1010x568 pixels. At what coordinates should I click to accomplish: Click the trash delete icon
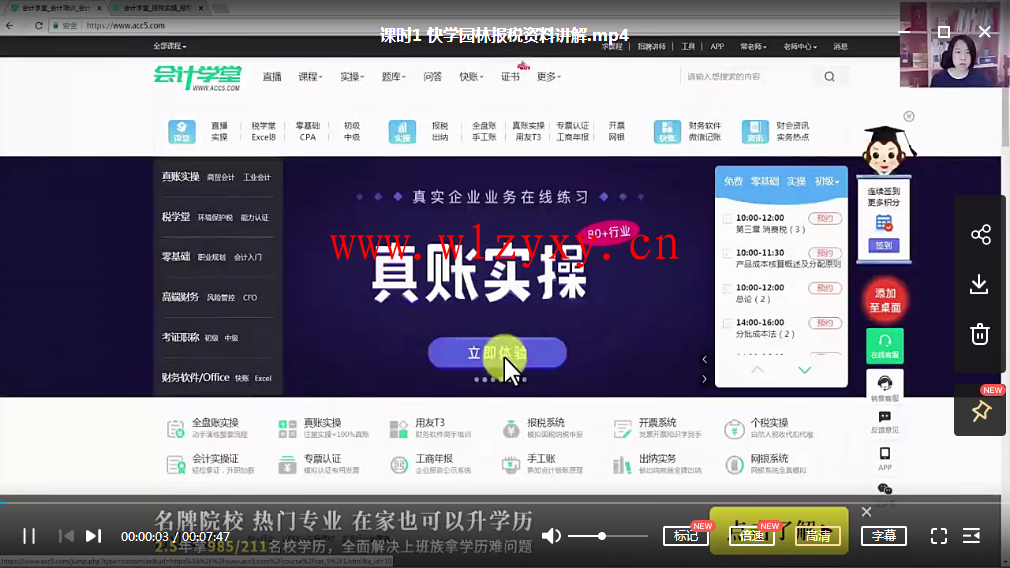(x=980, y=334)
